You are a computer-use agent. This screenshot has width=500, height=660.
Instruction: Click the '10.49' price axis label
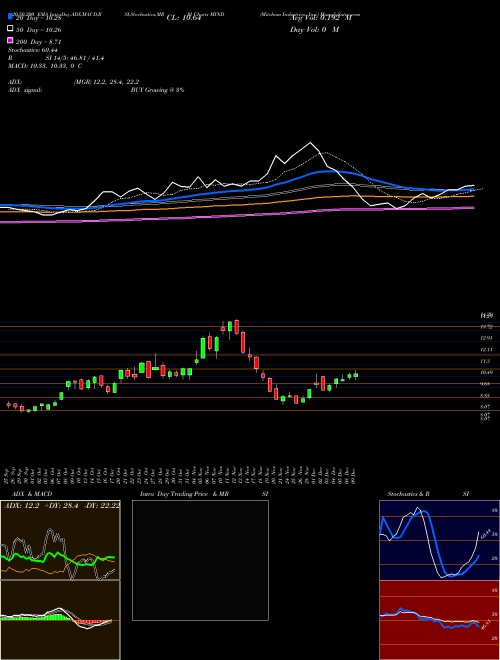[x=487, y=372]
